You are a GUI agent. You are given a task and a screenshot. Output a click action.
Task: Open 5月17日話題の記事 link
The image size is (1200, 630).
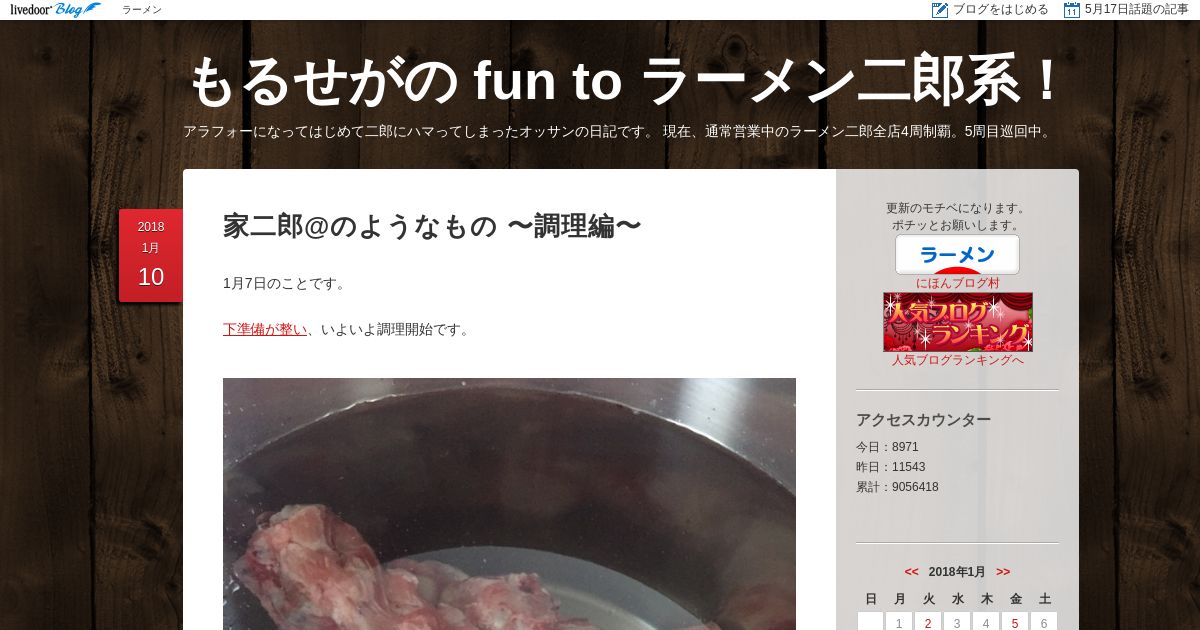pos(1136,10)
